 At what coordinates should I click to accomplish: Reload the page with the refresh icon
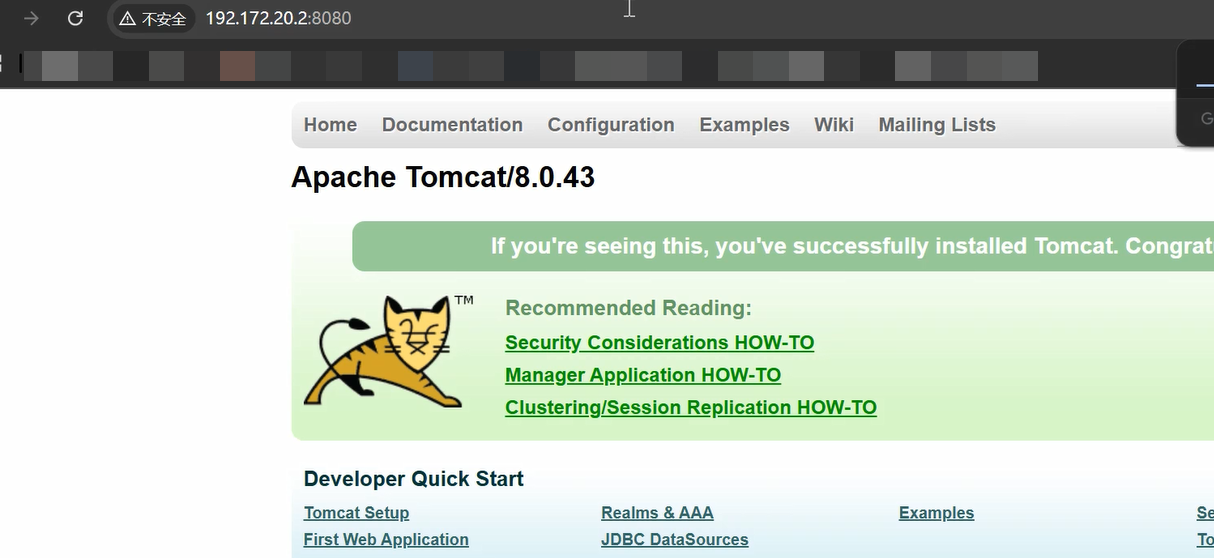[x=75, y=18]
